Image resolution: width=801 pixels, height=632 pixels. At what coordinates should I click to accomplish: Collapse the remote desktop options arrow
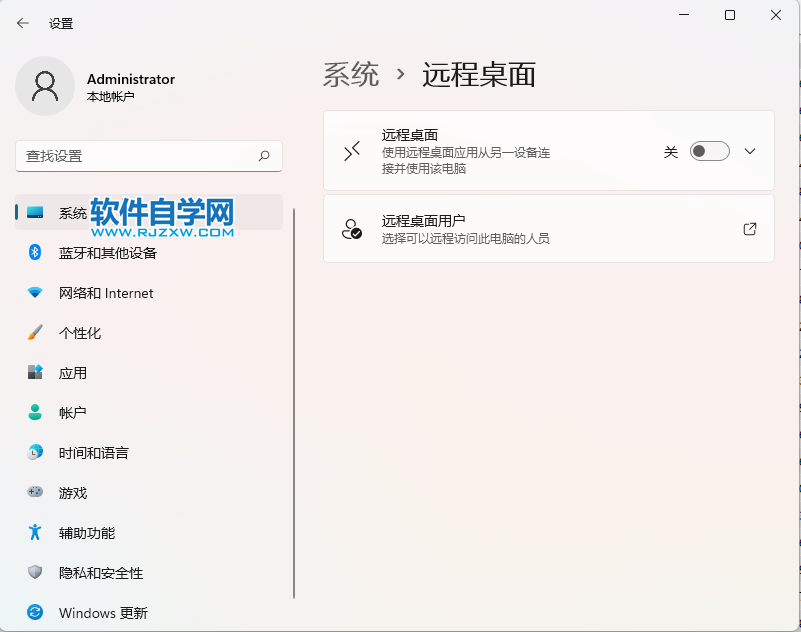[x=749, y=150]
